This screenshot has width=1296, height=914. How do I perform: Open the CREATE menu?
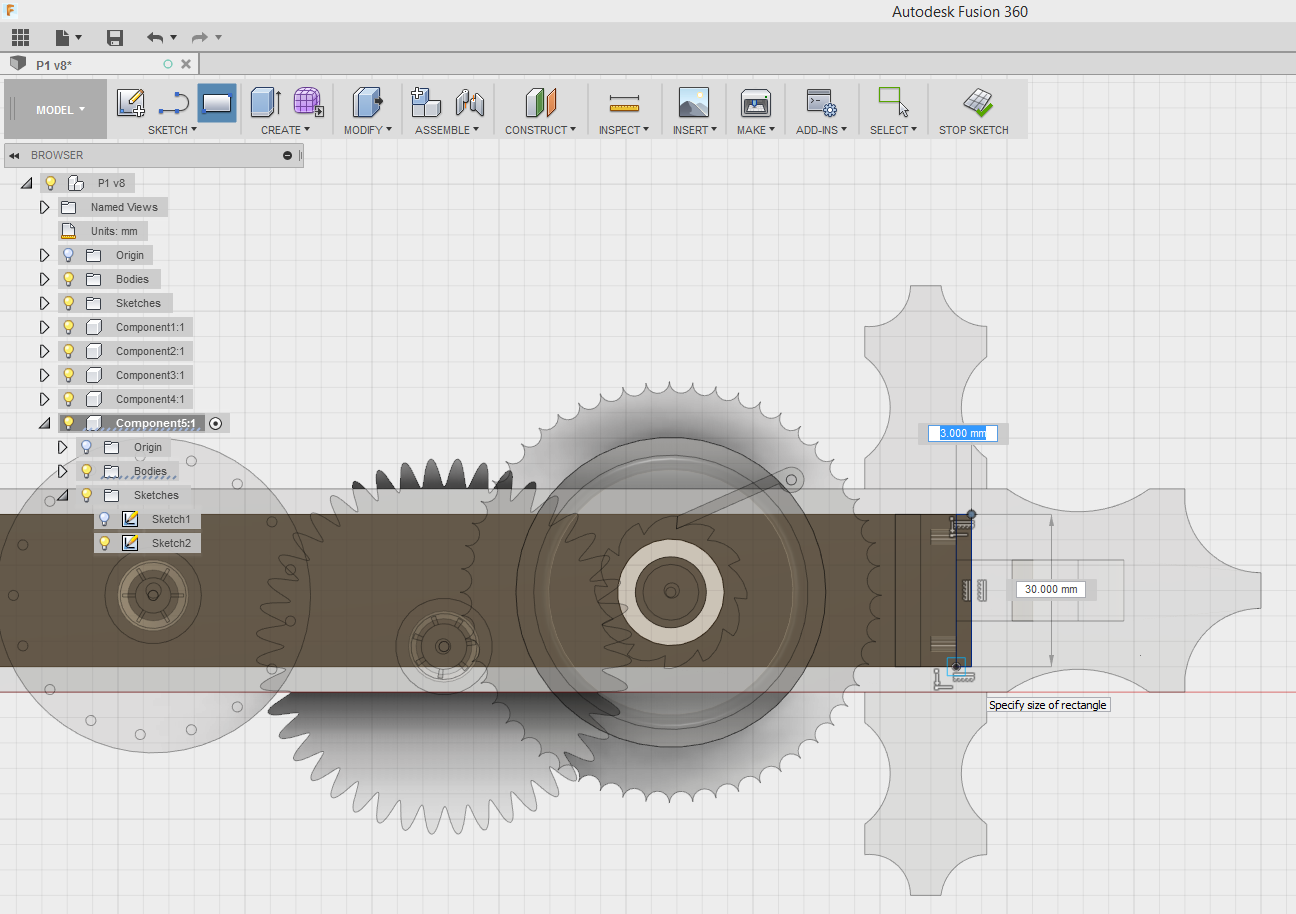pos(285,130)
